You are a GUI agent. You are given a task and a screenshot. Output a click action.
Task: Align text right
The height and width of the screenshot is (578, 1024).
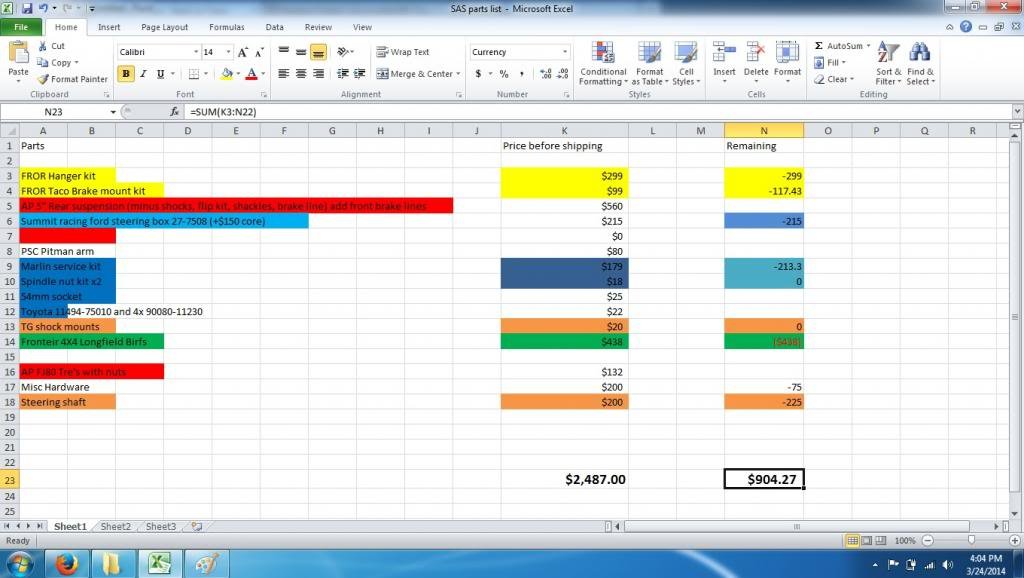(x=318, y=74)
